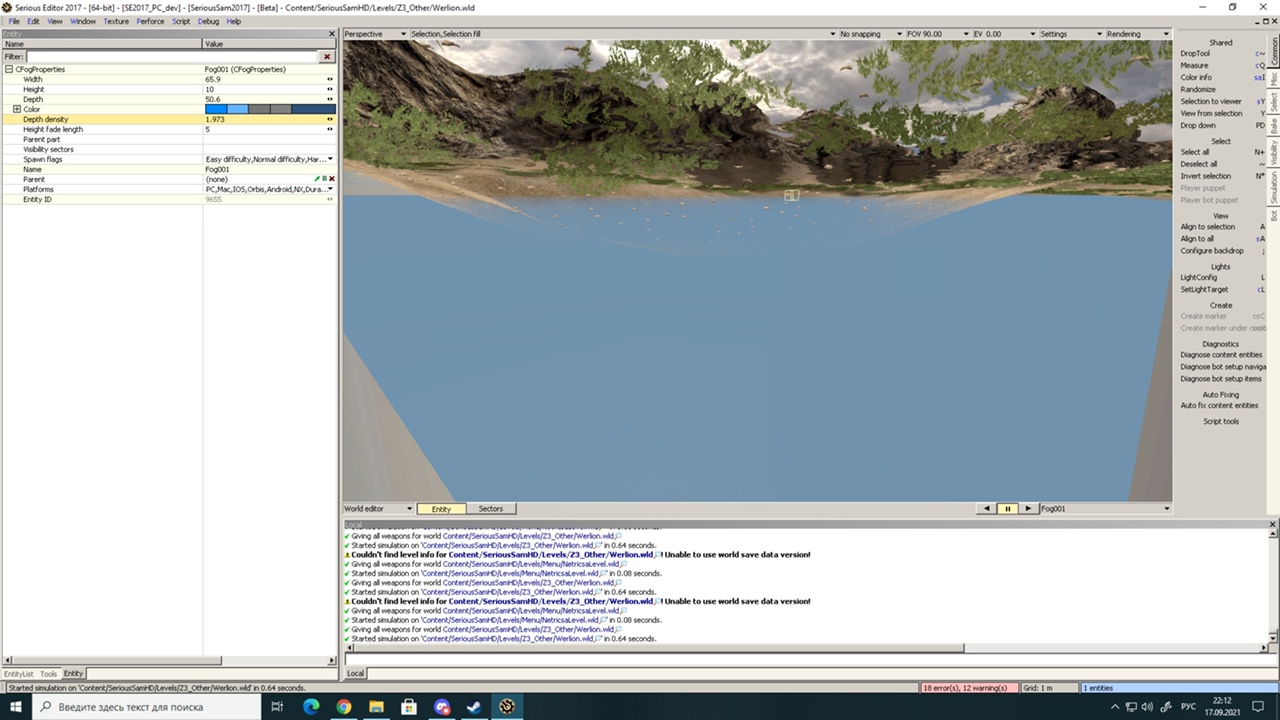
Task: Close the Entity properties panel
Action: pyautogui.click(x=332, y=34)
